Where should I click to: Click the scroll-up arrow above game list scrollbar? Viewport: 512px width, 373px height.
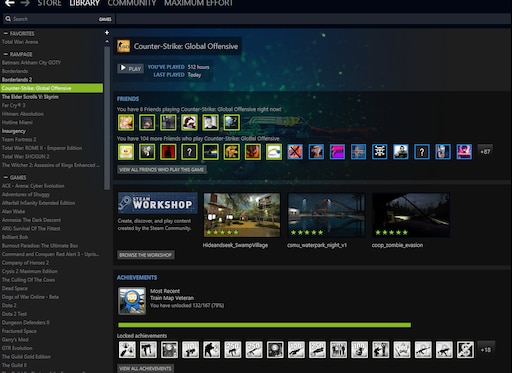[x=107, y=42]
